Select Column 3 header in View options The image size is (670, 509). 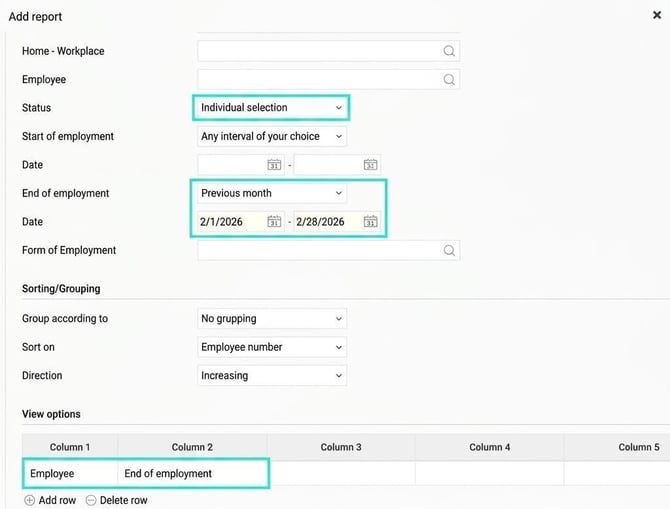click(341, 447)
